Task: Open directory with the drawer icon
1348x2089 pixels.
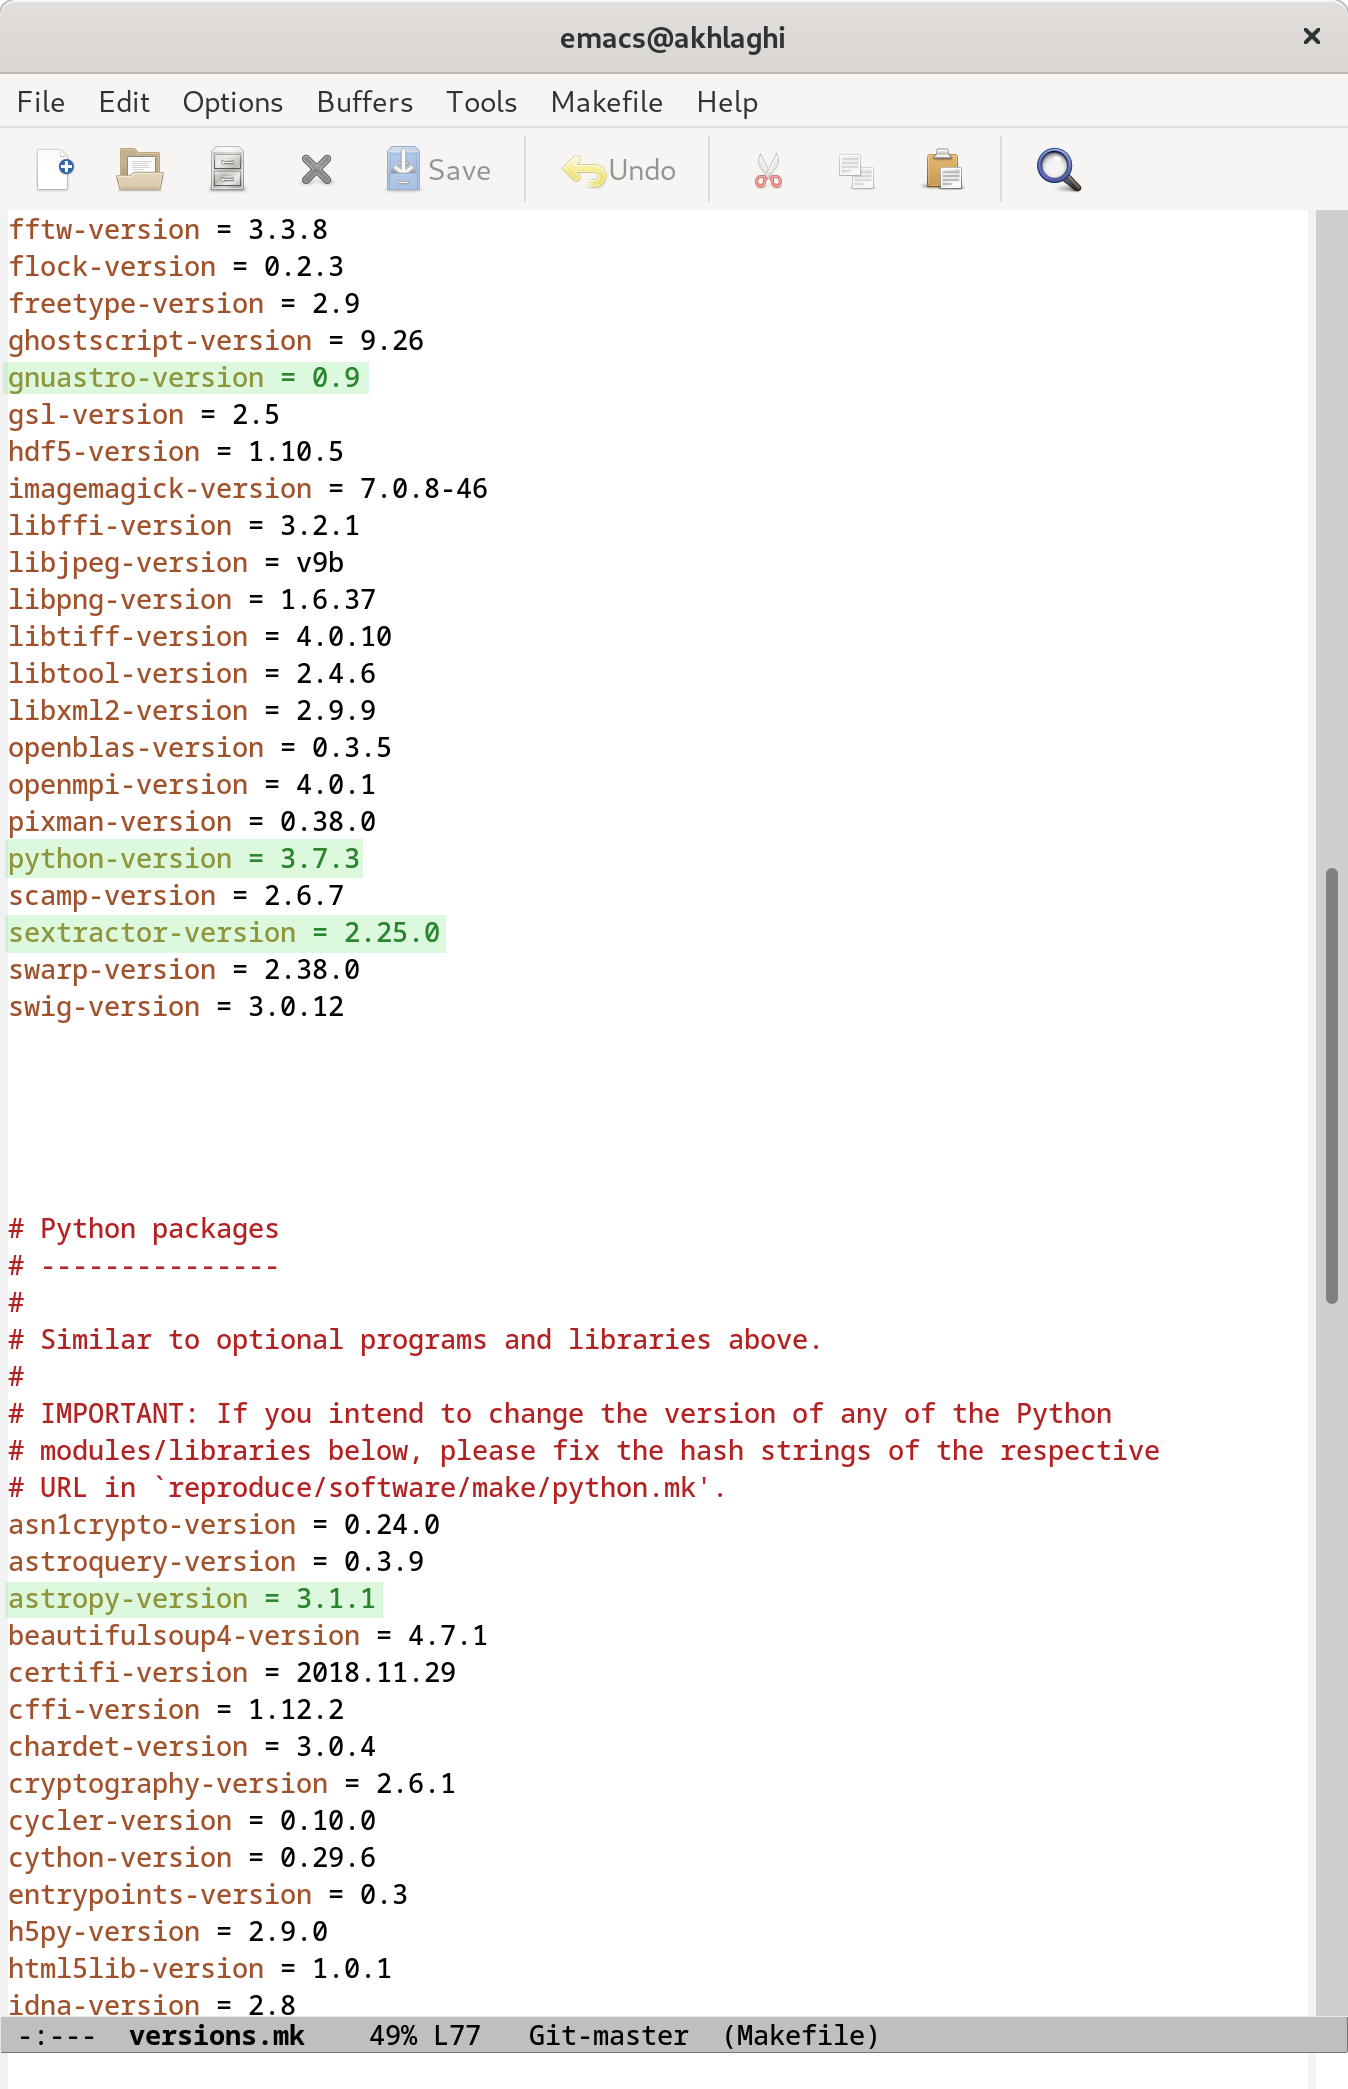Action: point(227,170)
